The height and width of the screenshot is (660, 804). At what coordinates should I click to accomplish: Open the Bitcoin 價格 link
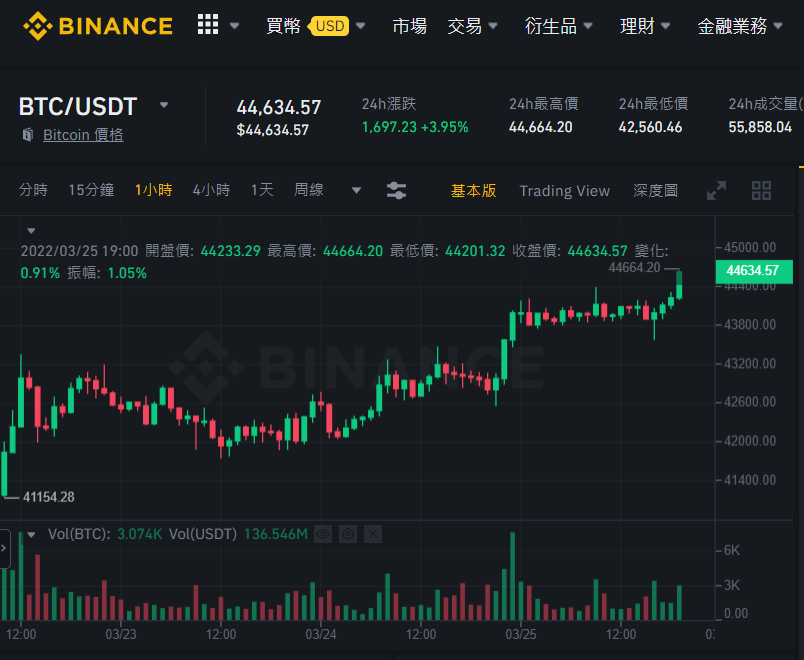pos(83,135)
